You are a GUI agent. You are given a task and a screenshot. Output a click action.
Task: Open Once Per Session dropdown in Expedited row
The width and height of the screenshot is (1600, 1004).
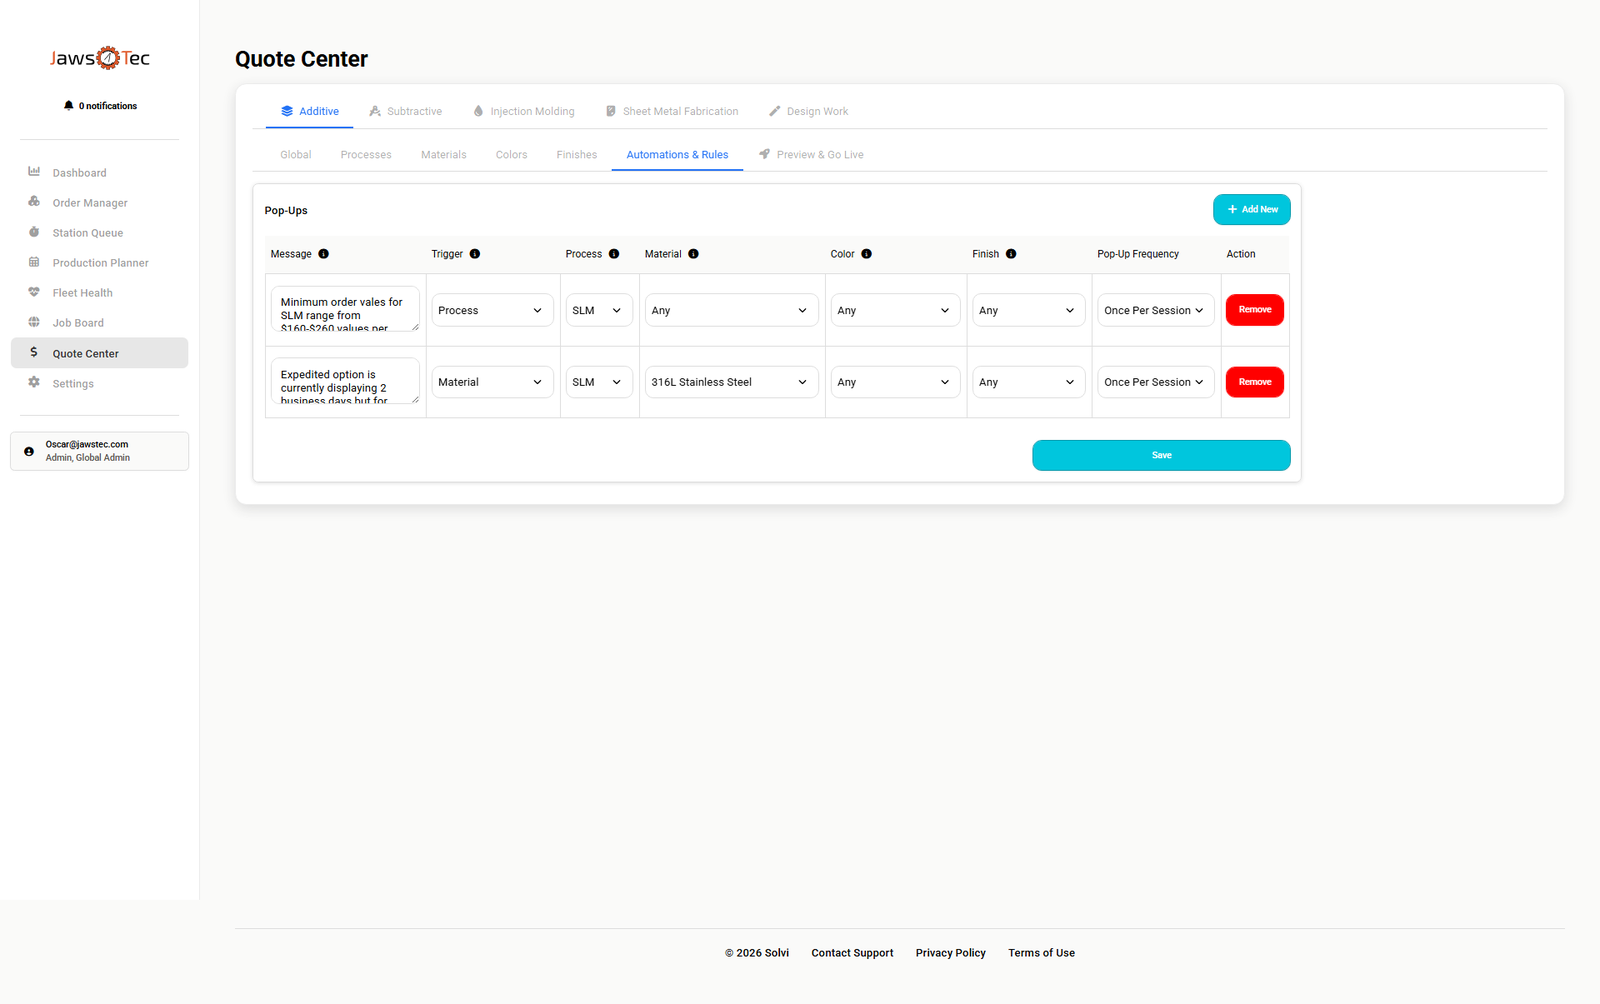coord(1156,382)
